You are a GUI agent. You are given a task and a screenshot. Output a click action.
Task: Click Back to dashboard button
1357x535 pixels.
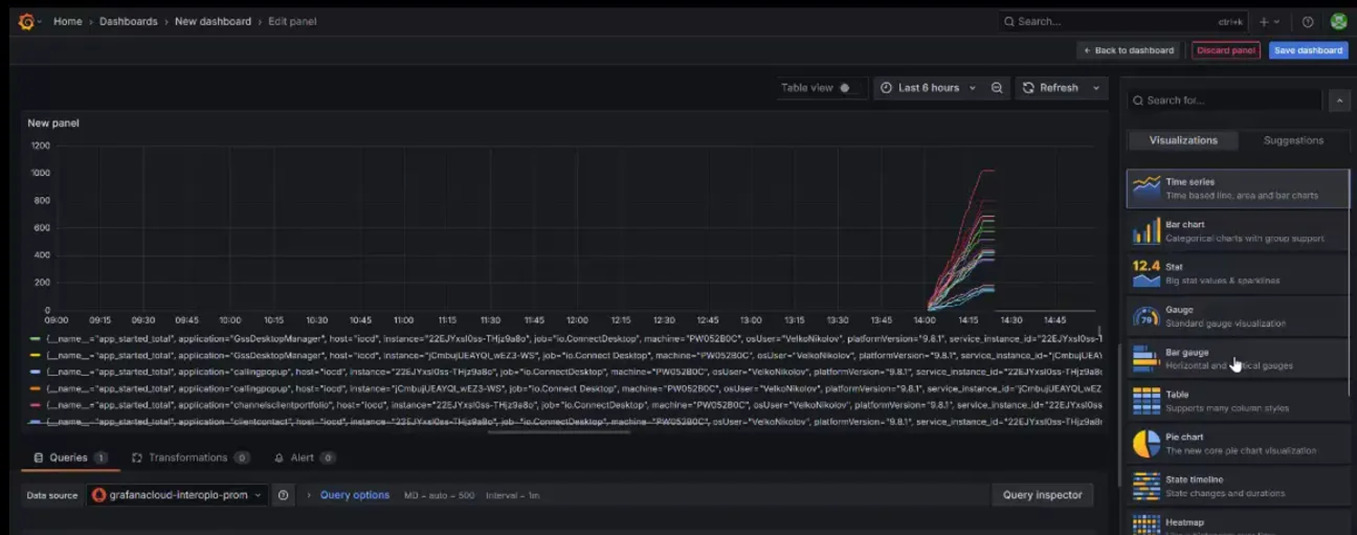pyautogui.click(x=1128, y=50)
